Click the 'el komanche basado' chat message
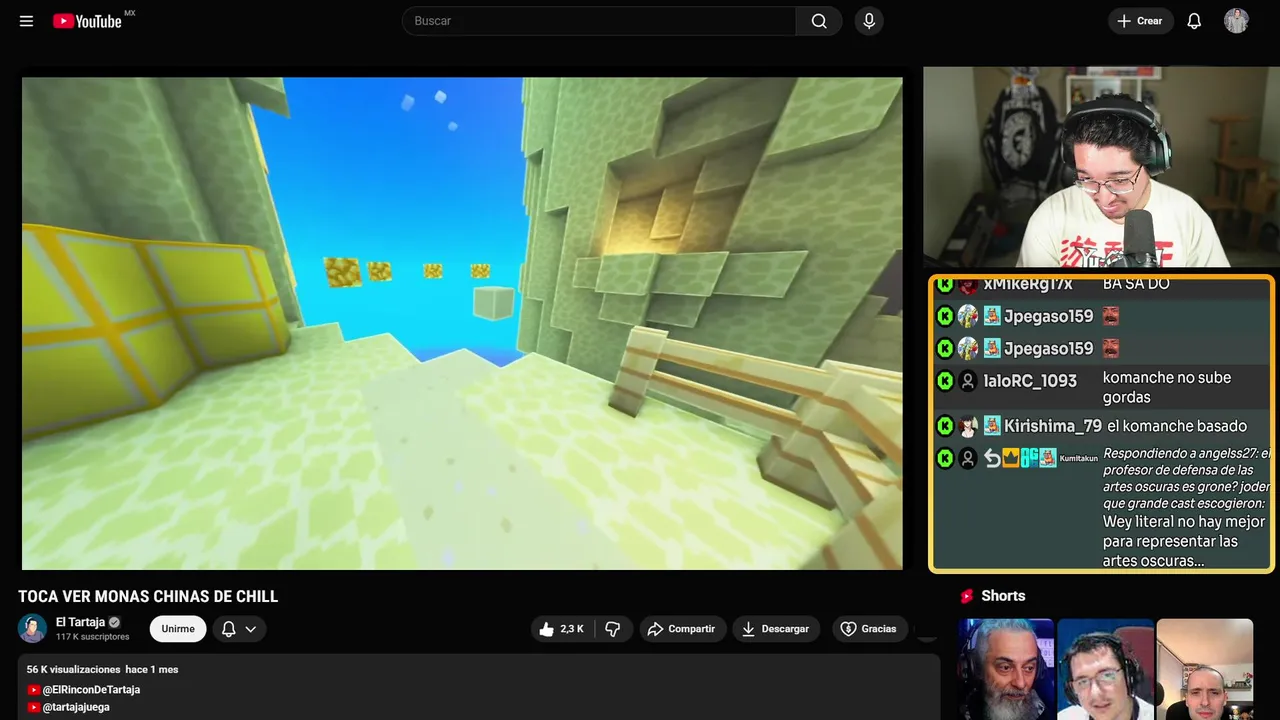 pos(1177,426)
